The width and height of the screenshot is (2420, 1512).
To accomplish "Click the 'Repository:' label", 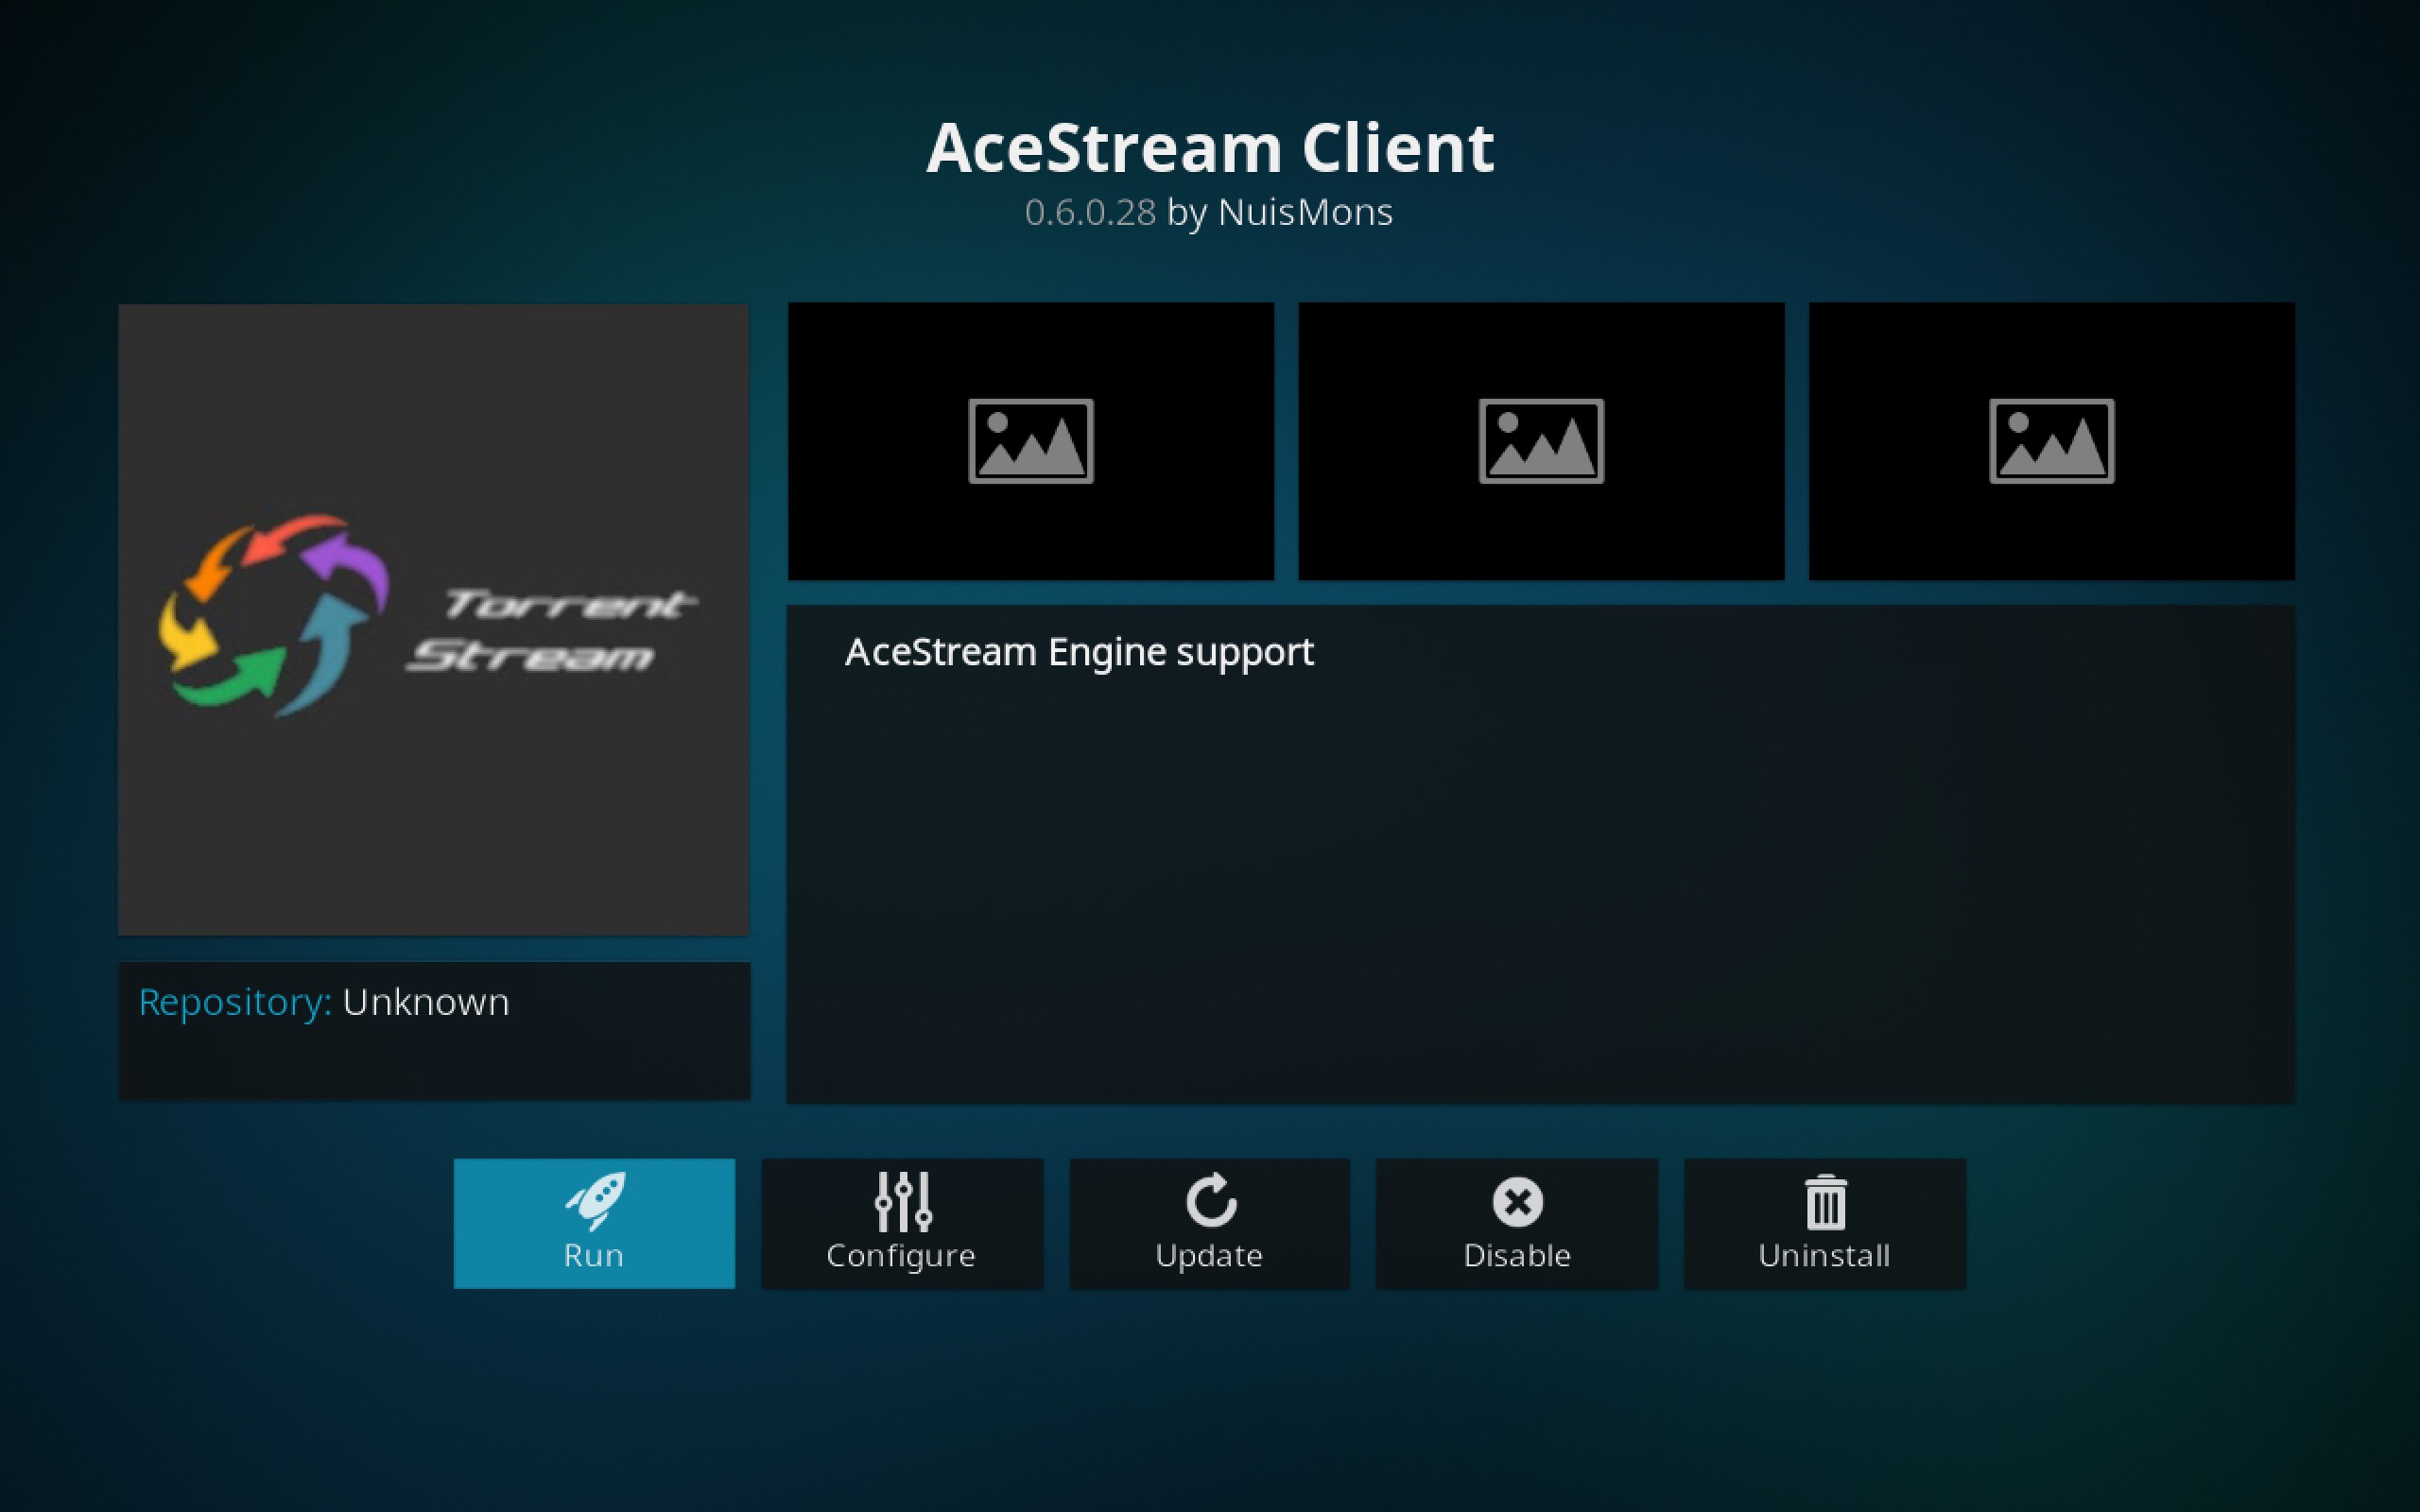I will click(235, 1002).
